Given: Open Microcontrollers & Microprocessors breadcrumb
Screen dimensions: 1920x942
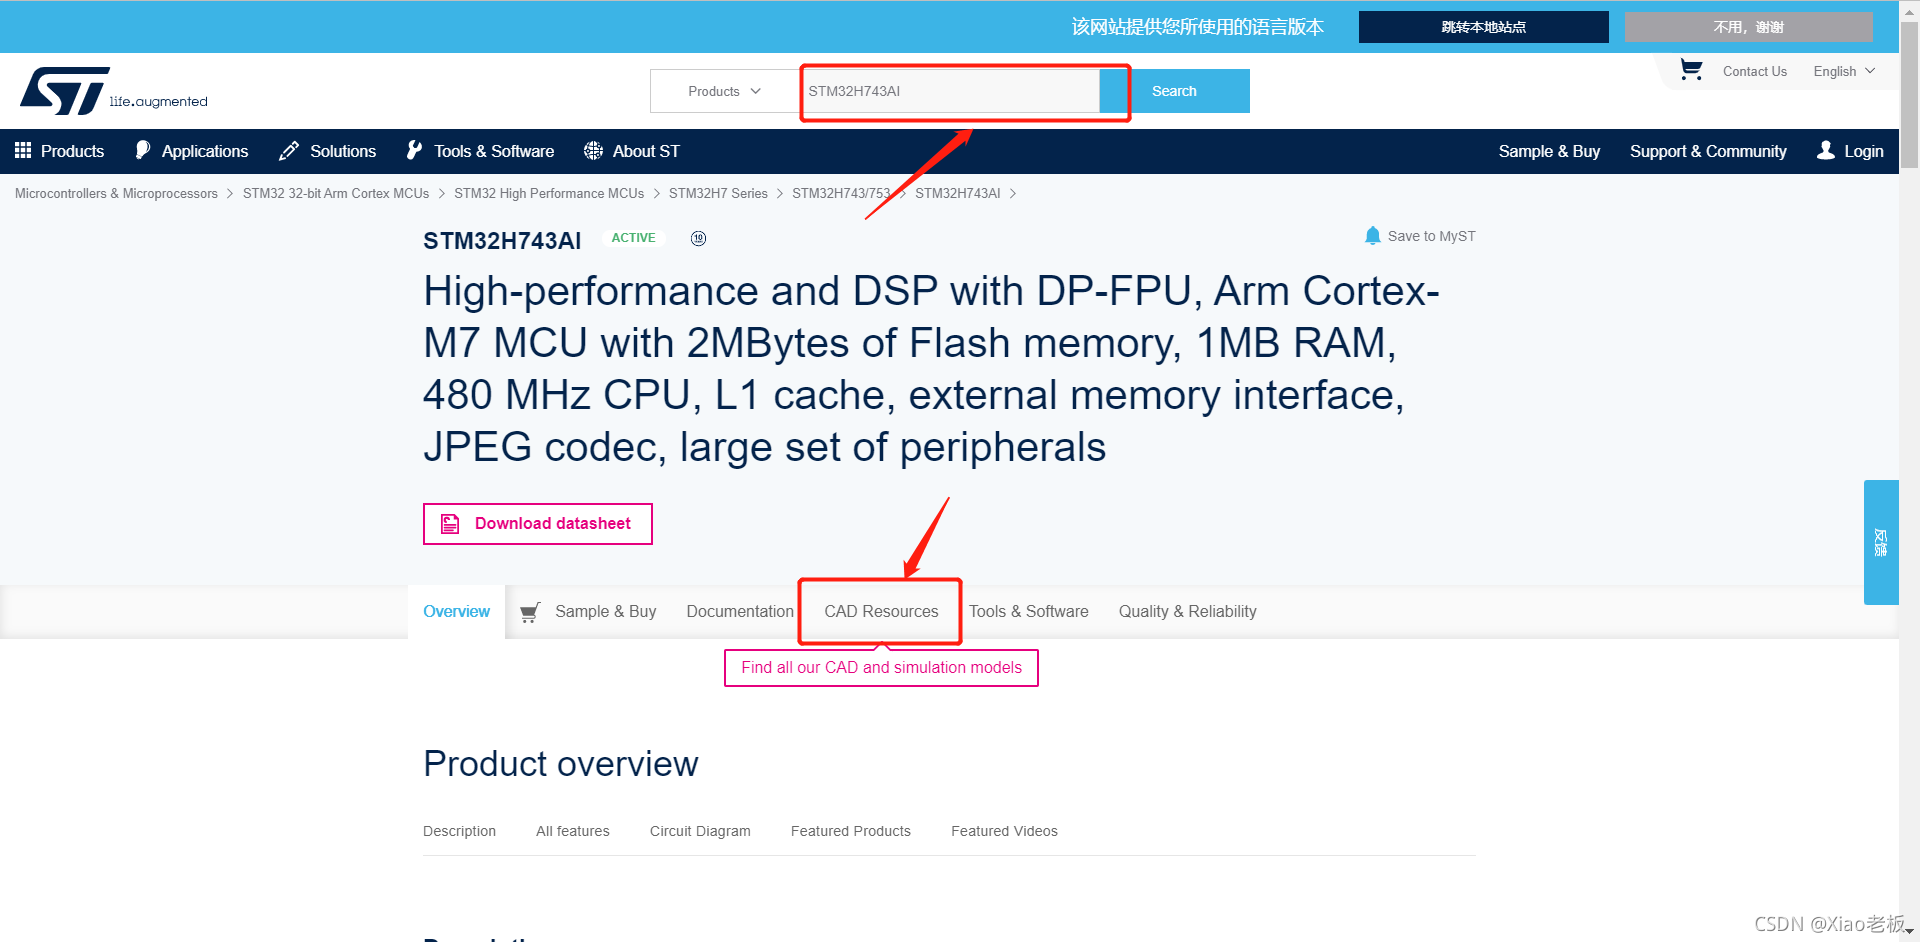Looking at the screenshot, I should coord(116,194).
